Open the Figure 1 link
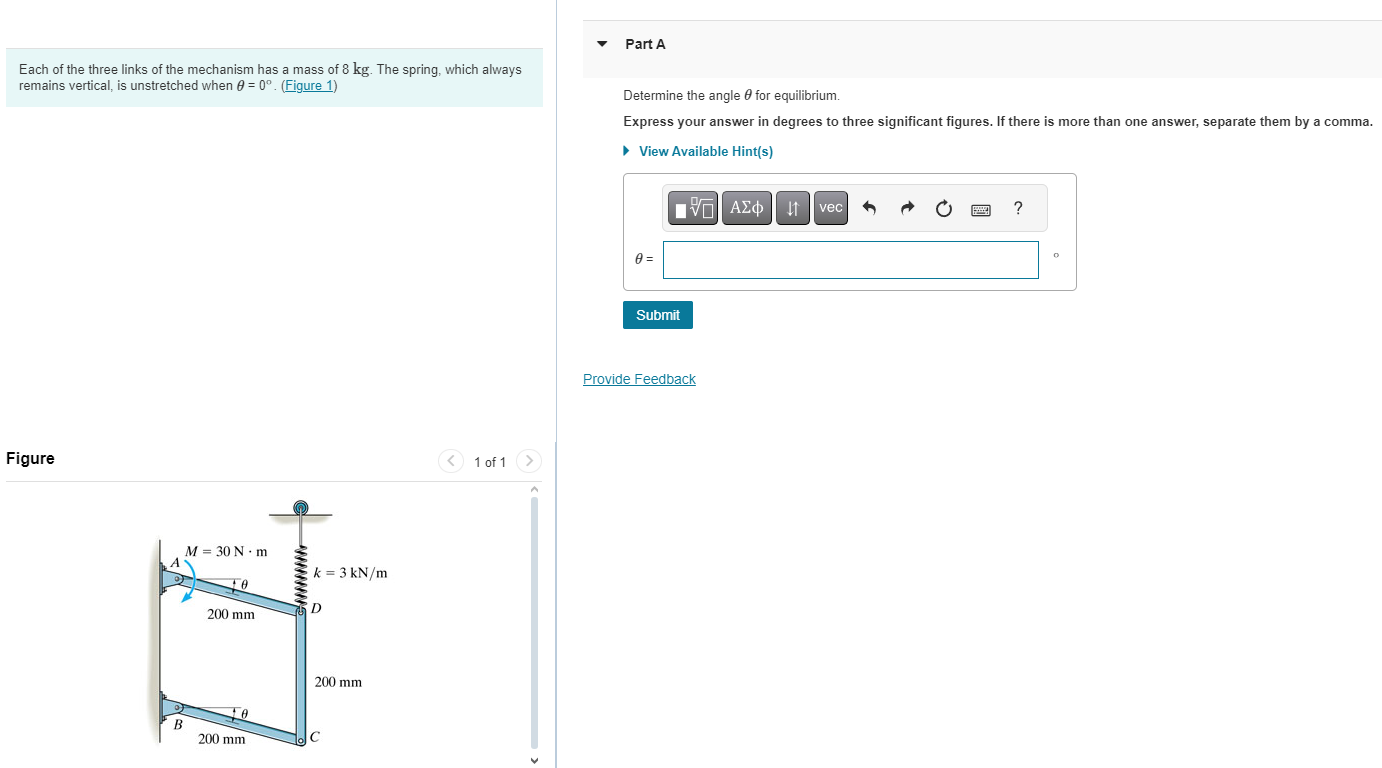1382x768 pixels. tap(310, 85)
